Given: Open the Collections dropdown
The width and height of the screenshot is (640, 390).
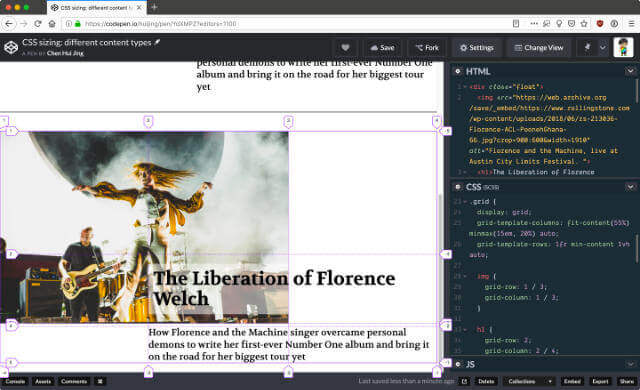Looking at the screenshot, I should click(529, 381).
